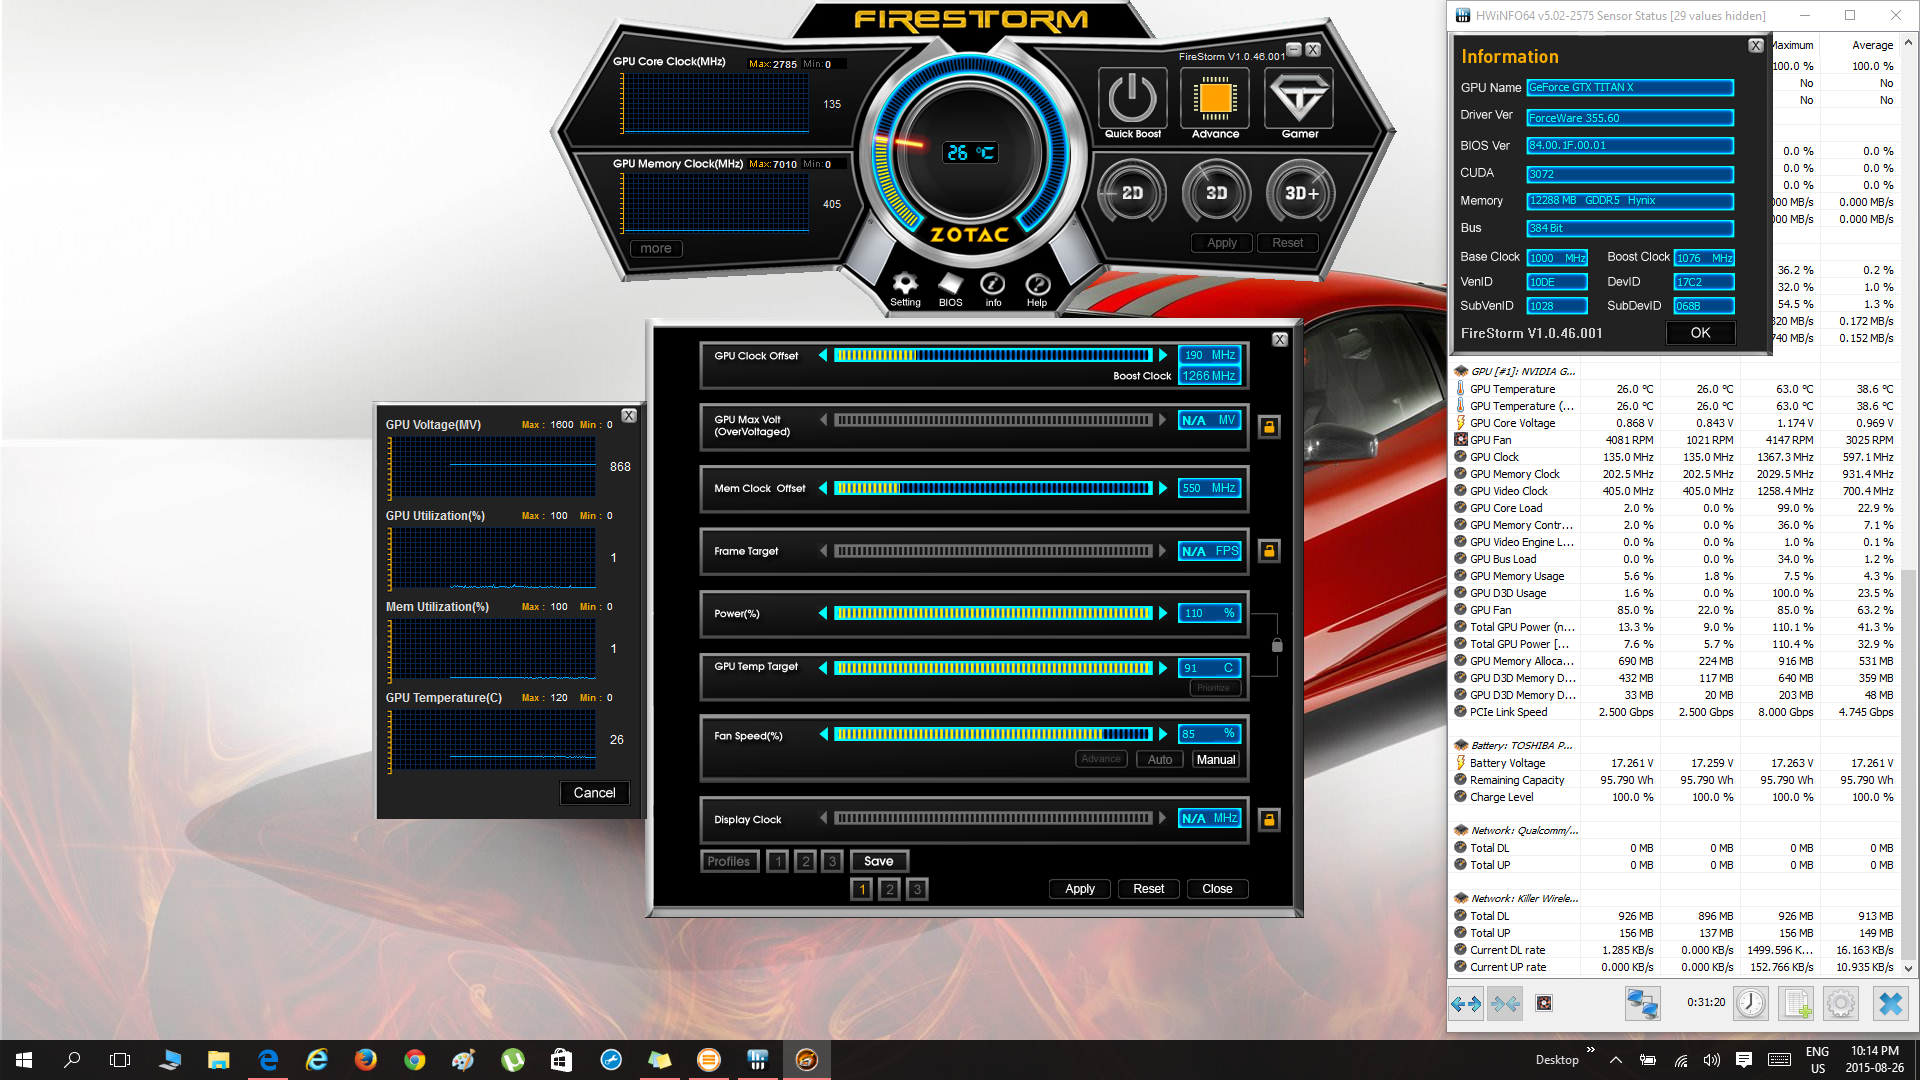The image size is (1920, 1080).
Task: Select save profile slot 3
Action: pos(832,861)
